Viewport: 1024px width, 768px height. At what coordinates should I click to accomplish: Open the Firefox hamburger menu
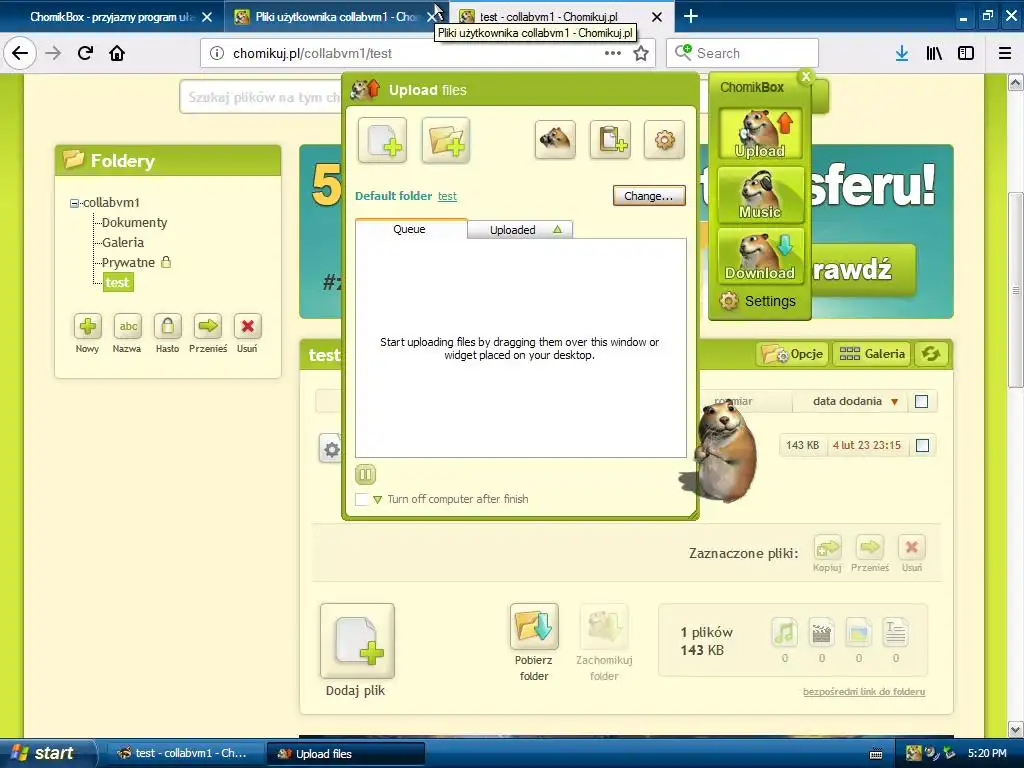click(x=1005, y=53)
